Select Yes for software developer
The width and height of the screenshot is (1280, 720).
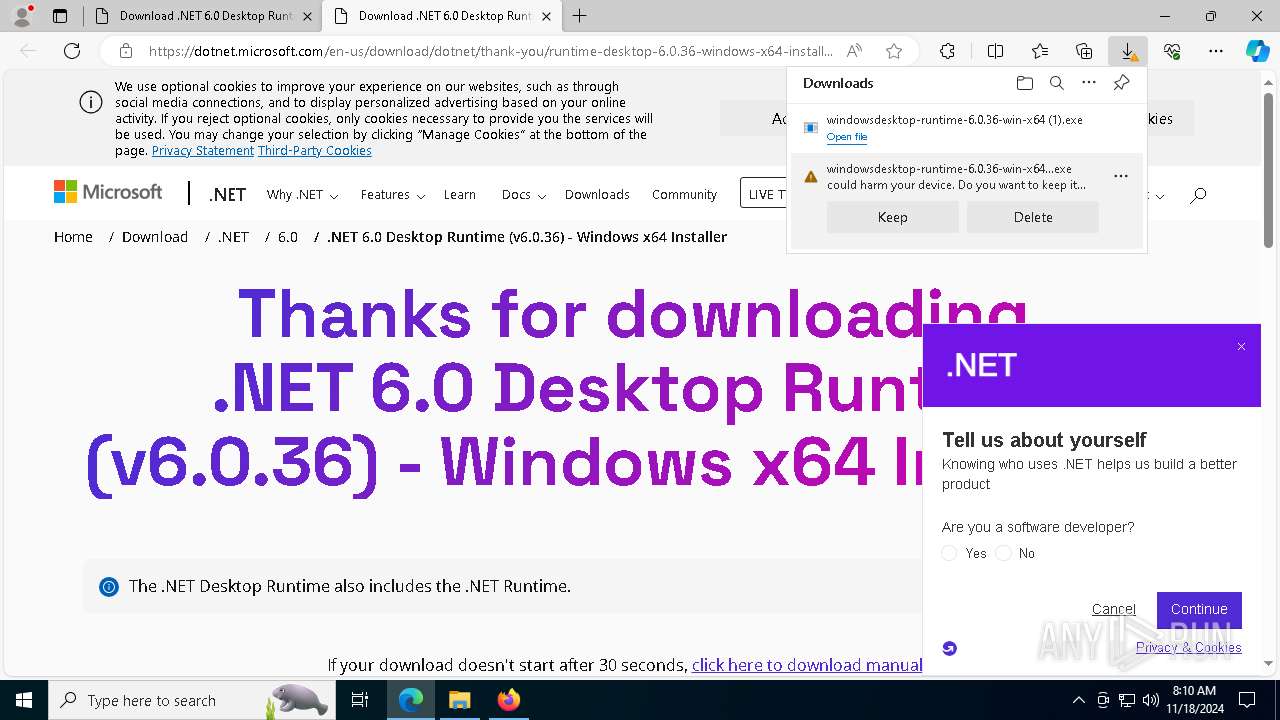point(950,553)
